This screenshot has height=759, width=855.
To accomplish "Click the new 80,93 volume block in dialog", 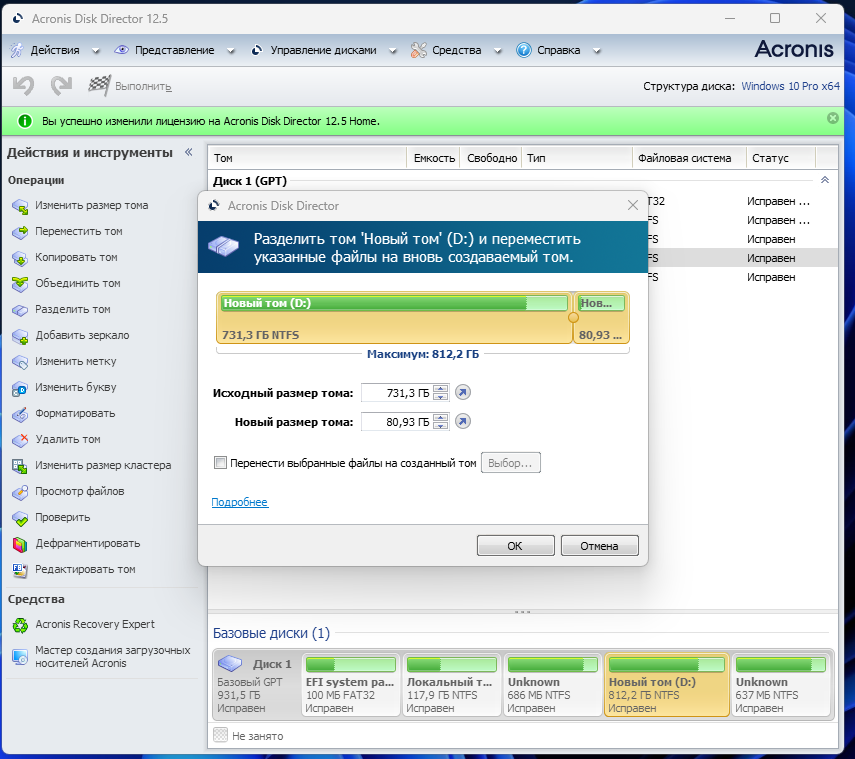I will pyautogui.click(x=601, y=318).
